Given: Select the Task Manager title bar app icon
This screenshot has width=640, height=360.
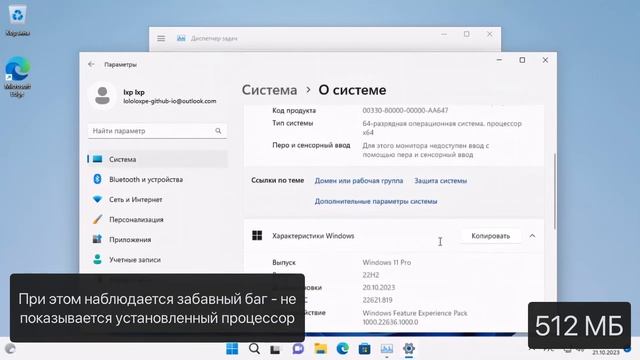Looking at the screenshot, I should [181, 38].
